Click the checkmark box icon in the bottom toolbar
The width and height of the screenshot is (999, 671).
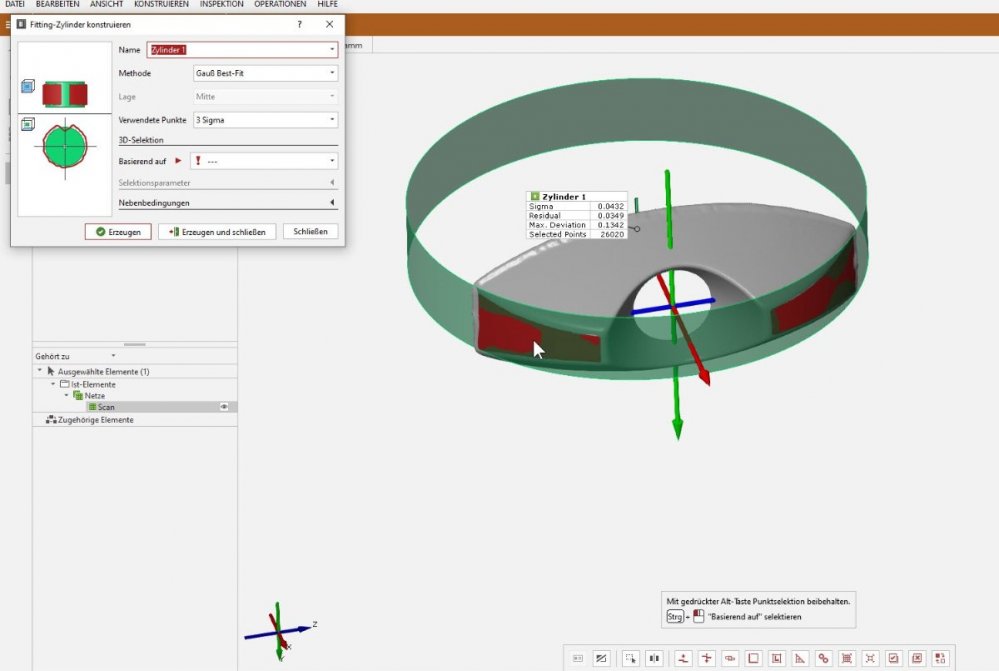893,658
